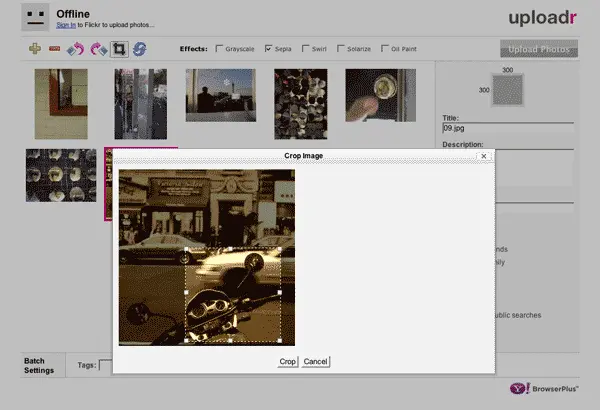Click the top-right crop selection handle
600x410 pixels.
point(279,249)
